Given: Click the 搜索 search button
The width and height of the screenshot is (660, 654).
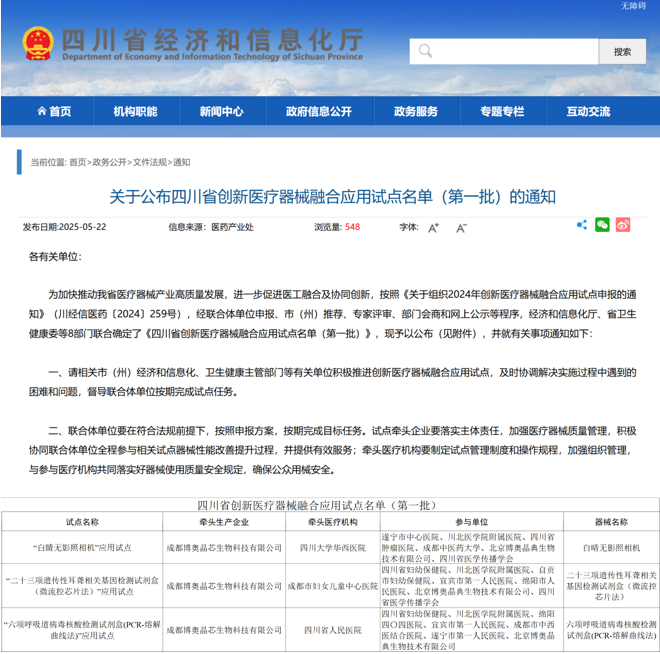Looking at the screenshot, I should [623, 51].
